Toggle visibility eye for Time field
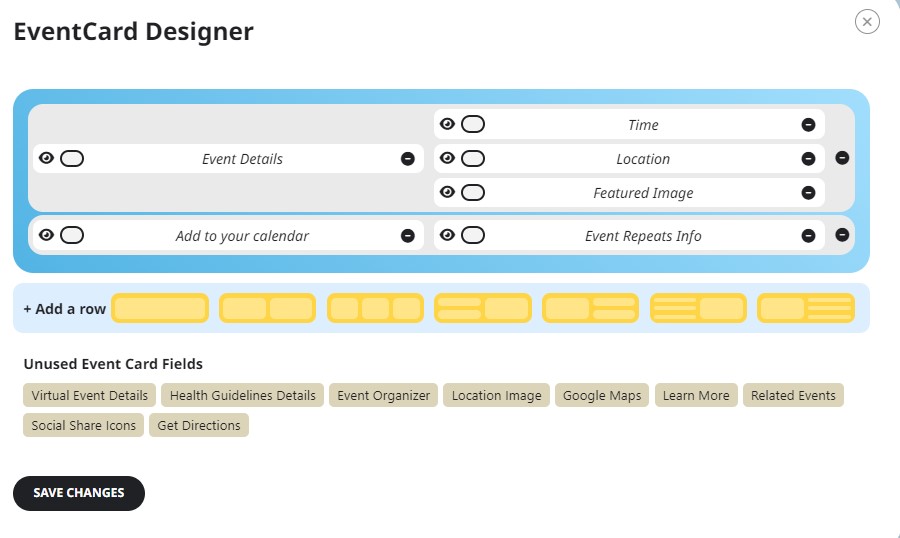The width and height of the screenshot is (900, 538). [x=447, y=124]
